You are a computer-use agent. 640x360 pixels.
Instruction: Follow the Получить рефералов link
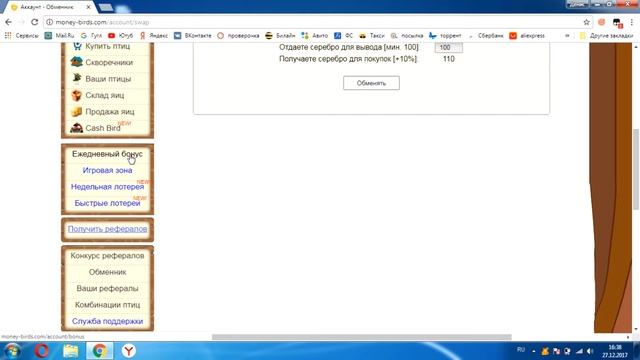pos(107,229)
